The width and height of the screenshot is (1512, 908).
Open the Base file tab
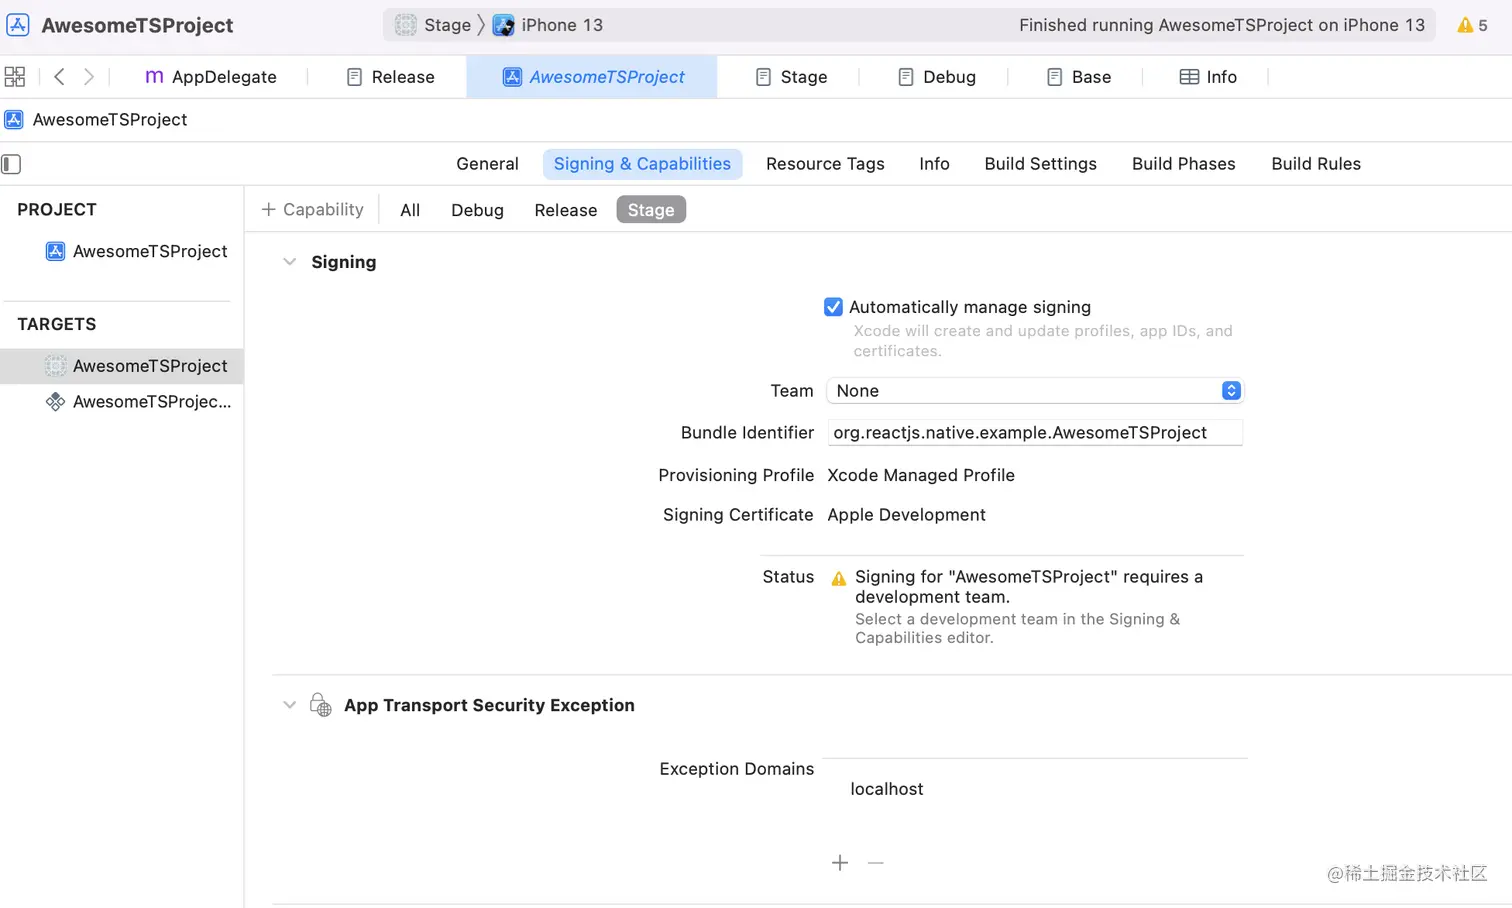pos(1078,77)
